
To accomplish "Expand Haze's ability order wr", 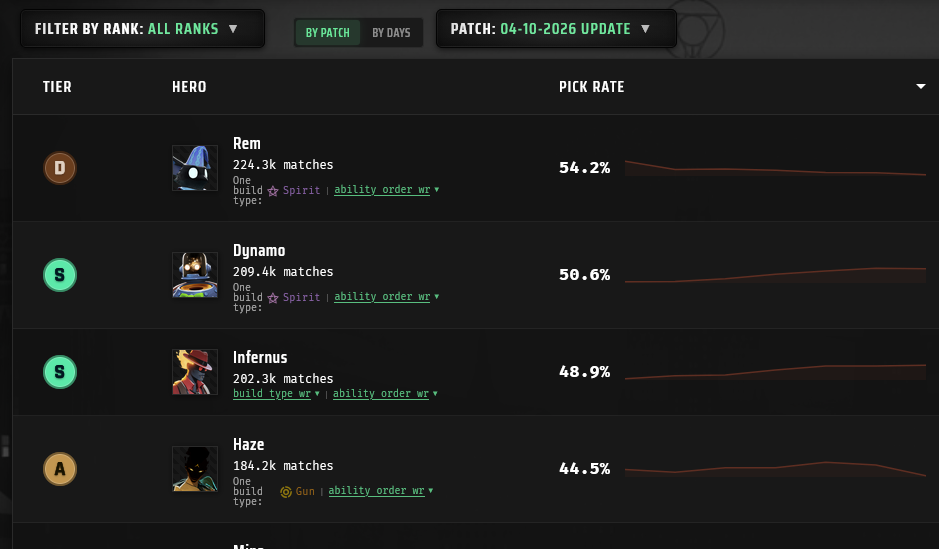I will click(380, 491).
